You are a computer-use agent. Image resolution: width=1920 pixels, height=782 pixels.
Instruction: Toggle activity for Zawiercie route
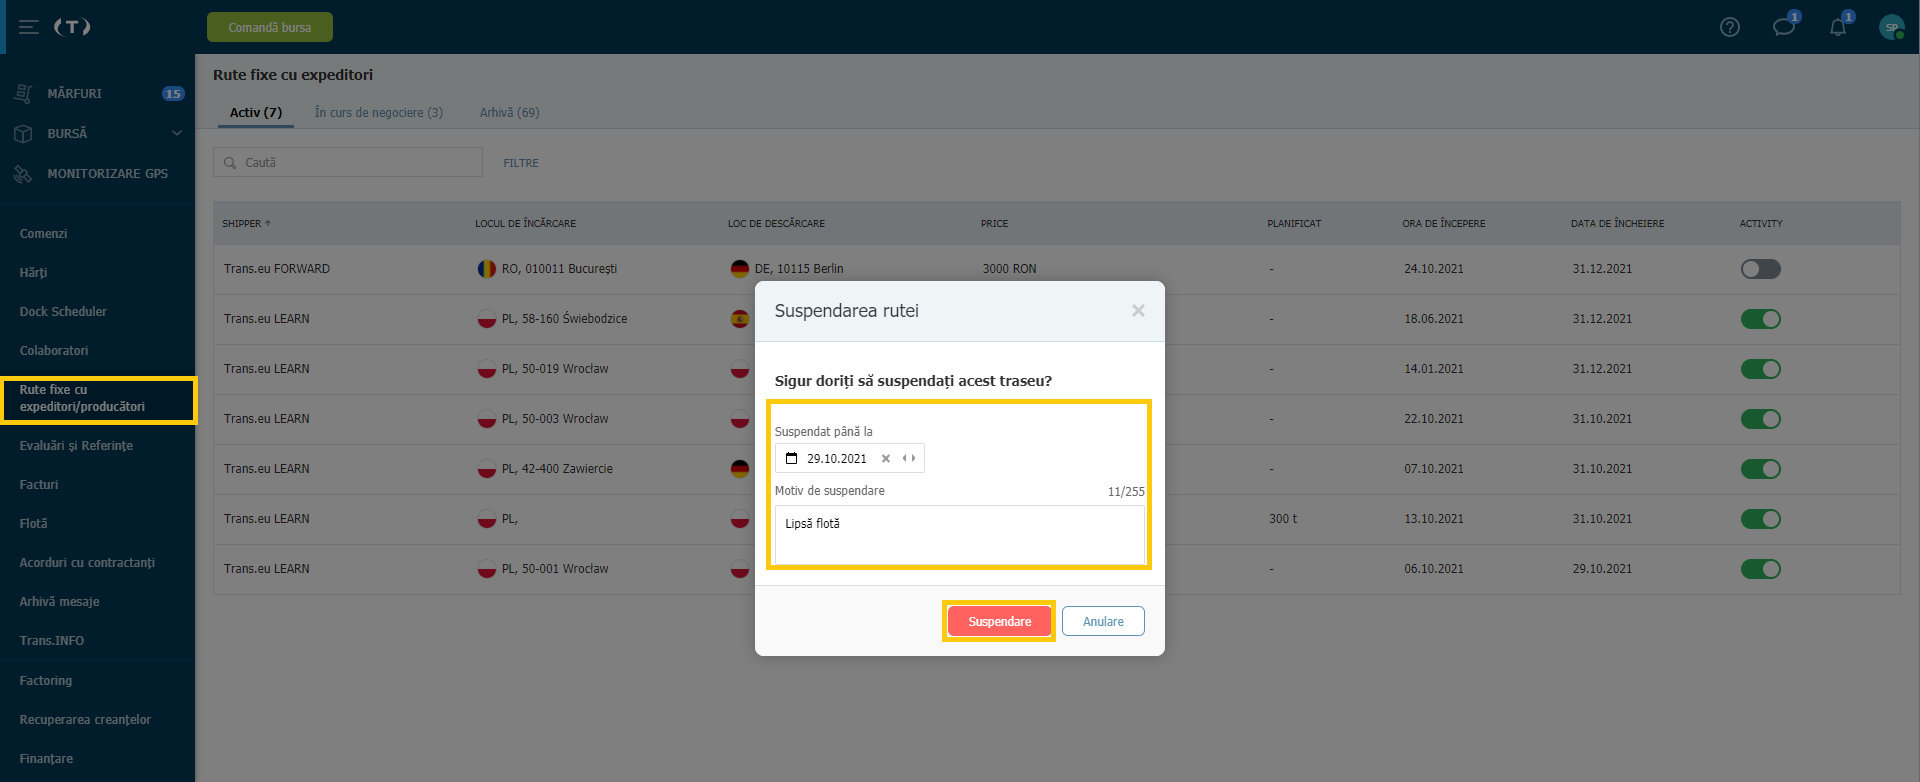click(1760, 469)
